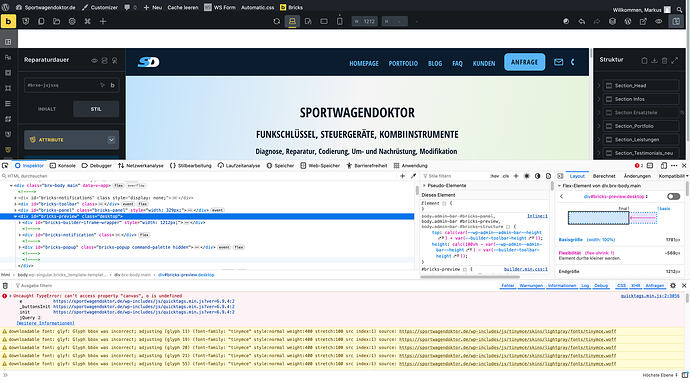Screen dimensions: 690x381
Task: Click the element picker icon in devtools
Action: click(x=5, y=165)
